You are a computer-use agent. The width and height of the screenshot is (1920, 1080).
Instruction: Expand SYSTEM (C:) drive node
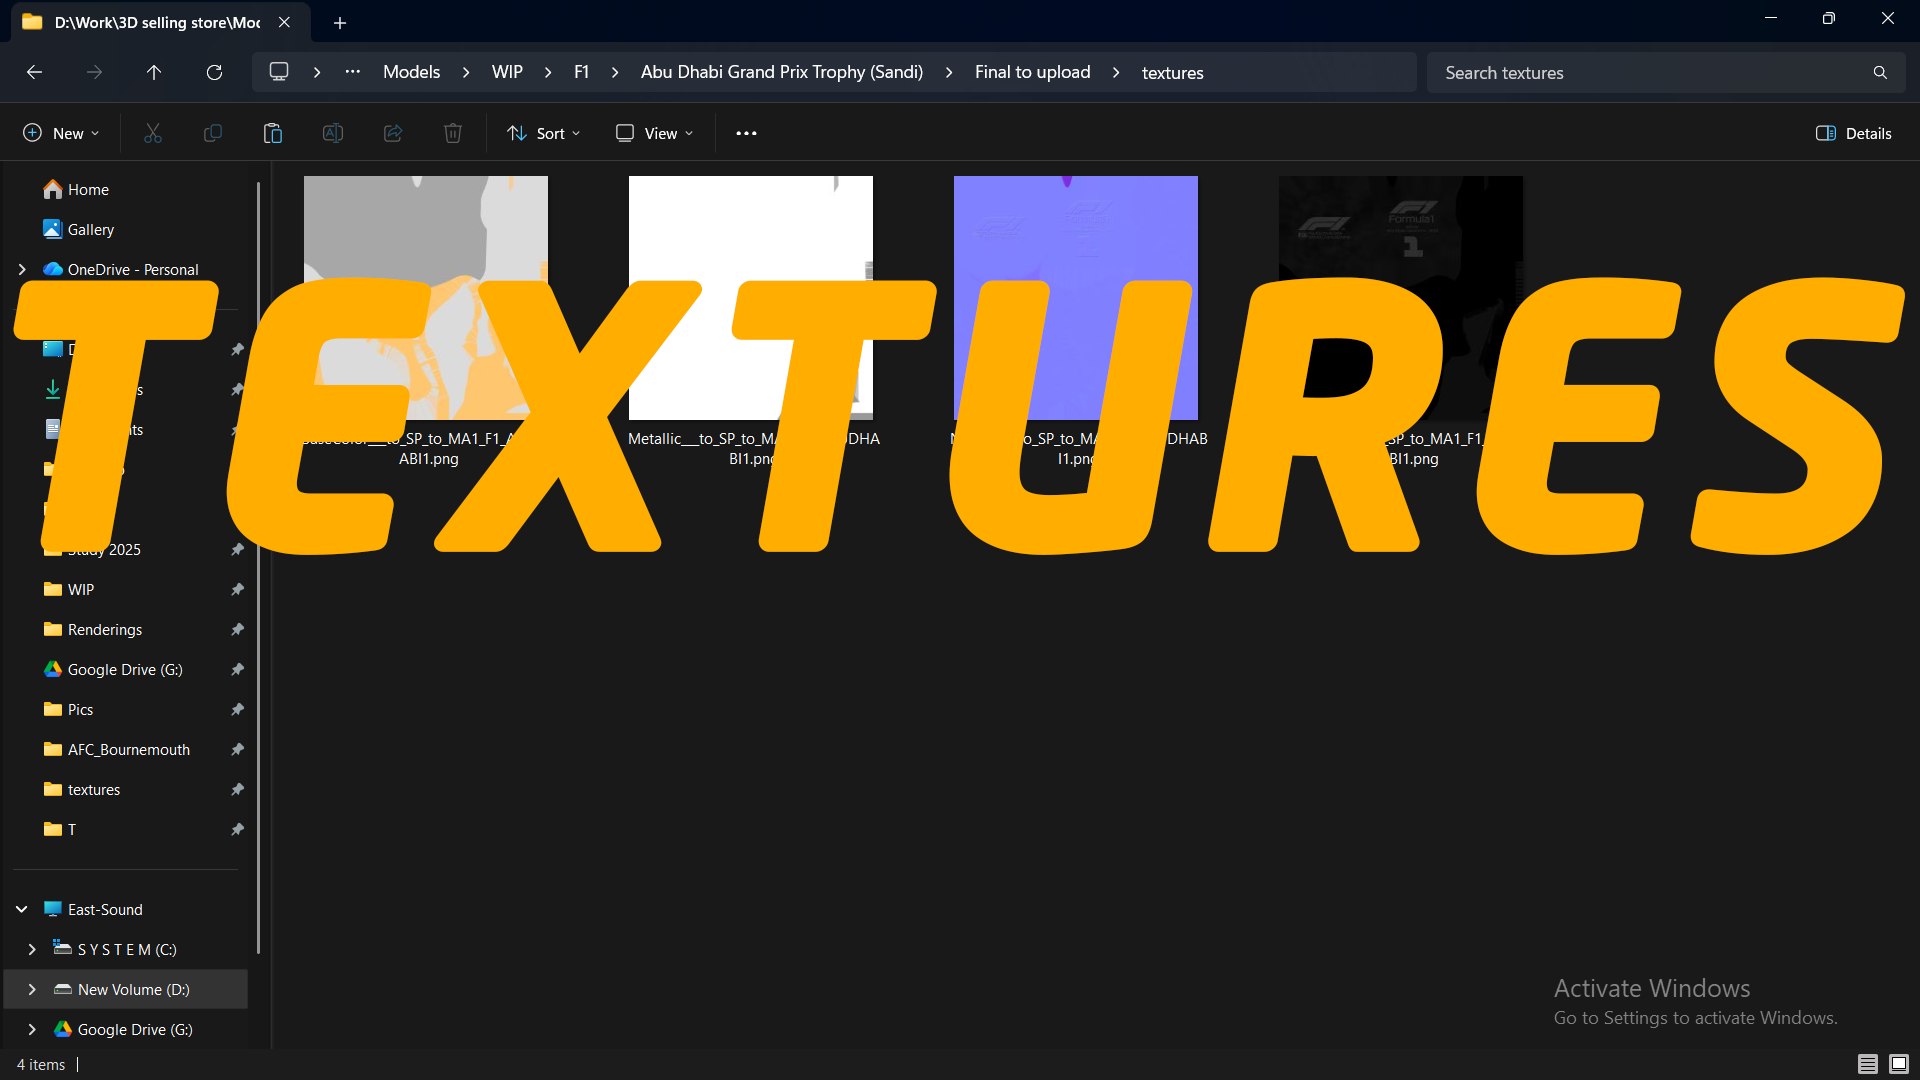pyautogui.click(x=32, y=949)
